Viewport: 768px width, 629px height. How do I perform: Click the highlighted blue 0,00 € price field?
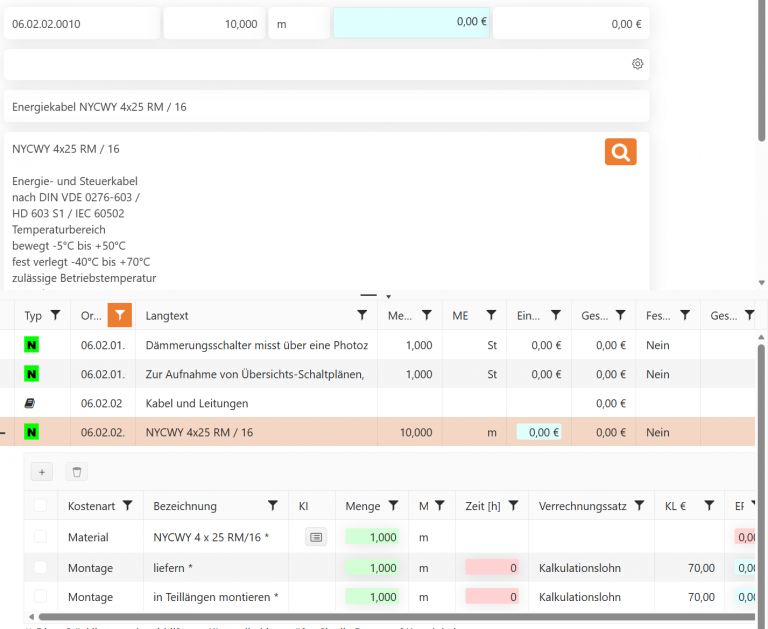pyautogui.click(x=410, y=23)
